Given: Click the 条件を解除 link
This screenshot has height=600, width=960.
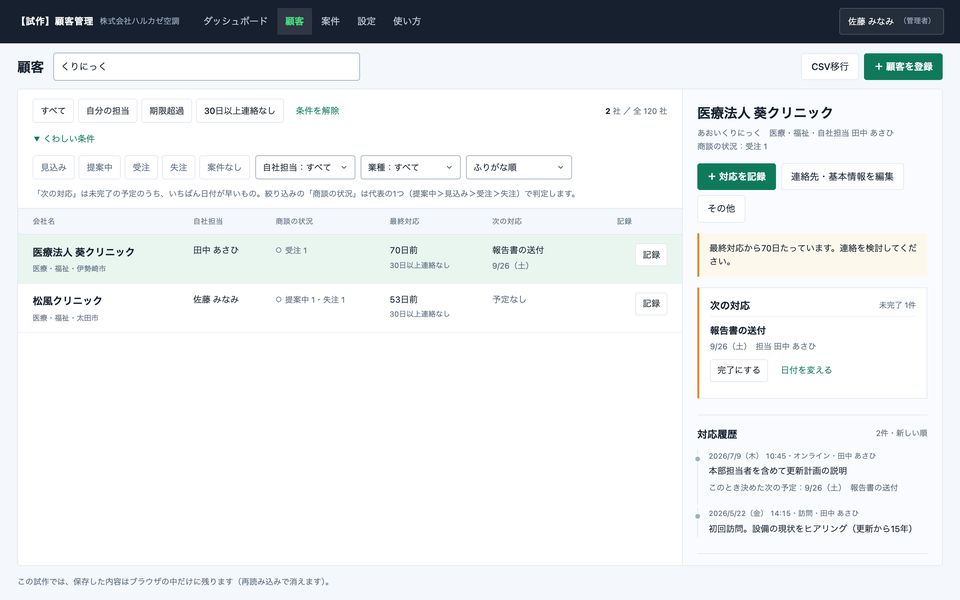Looking at the screenshot, I should (317, 111).
